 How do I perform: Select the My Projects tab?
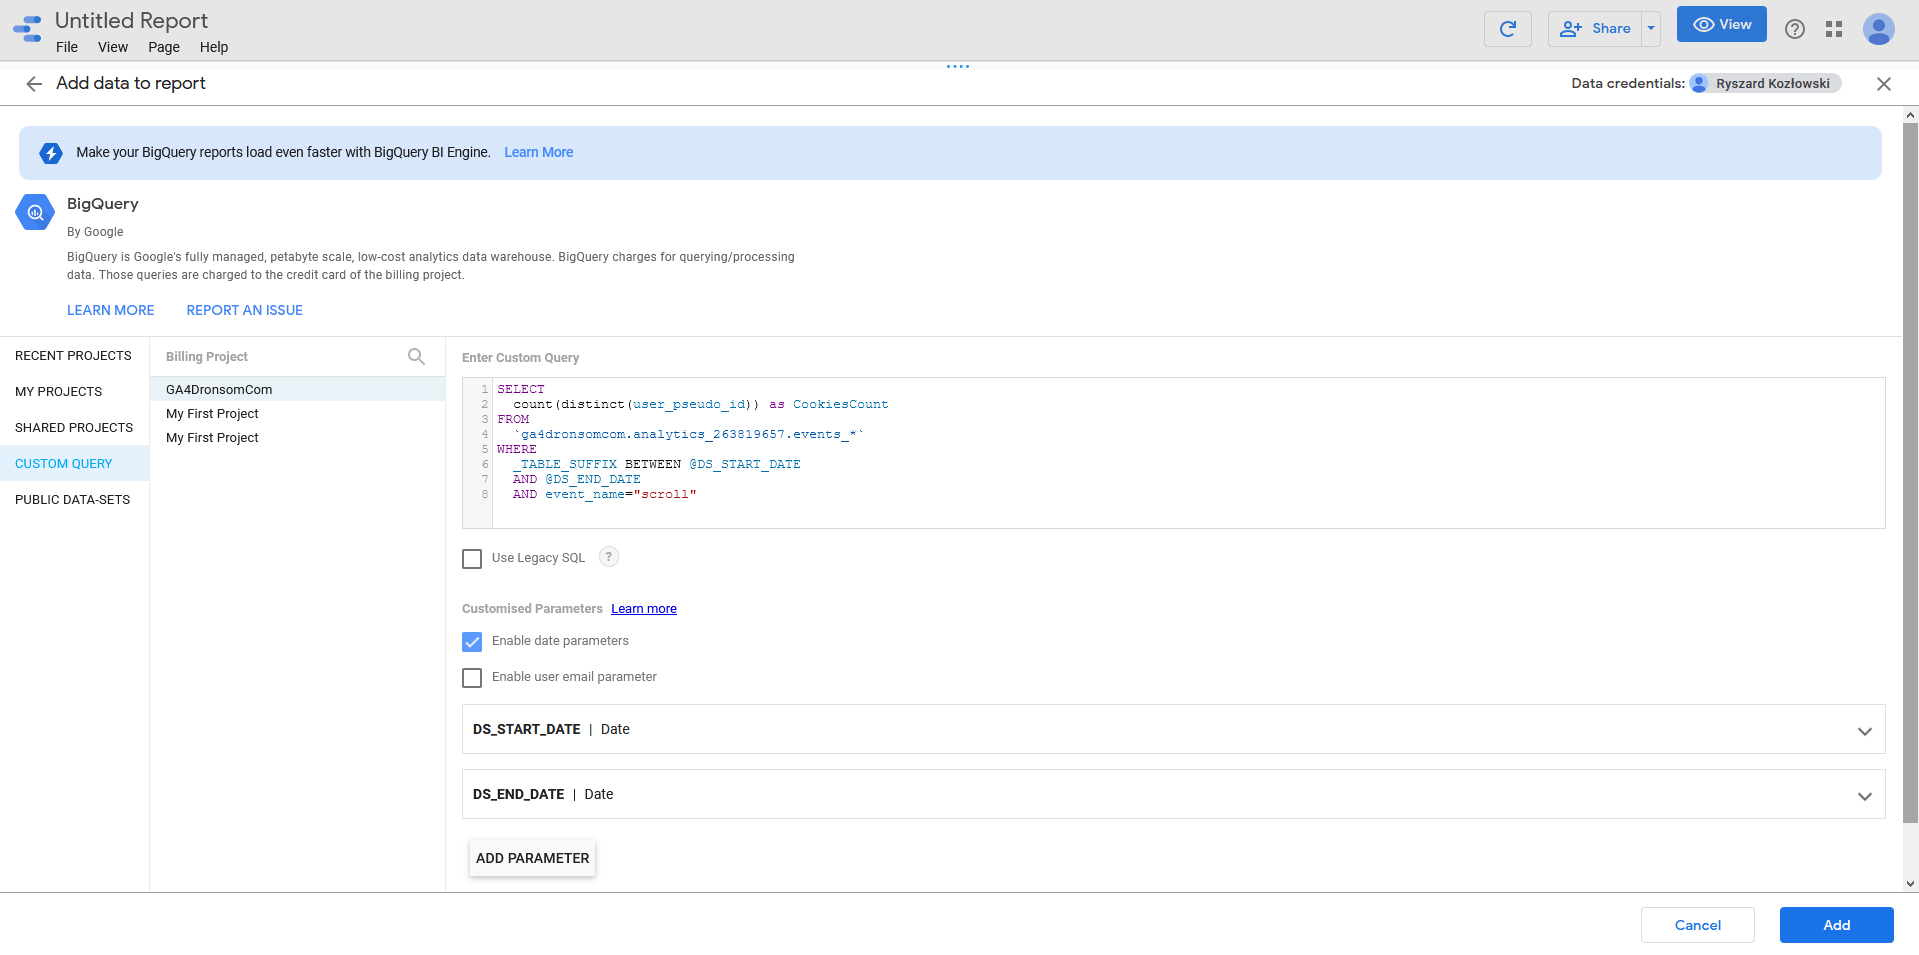[x=74, y=392]
